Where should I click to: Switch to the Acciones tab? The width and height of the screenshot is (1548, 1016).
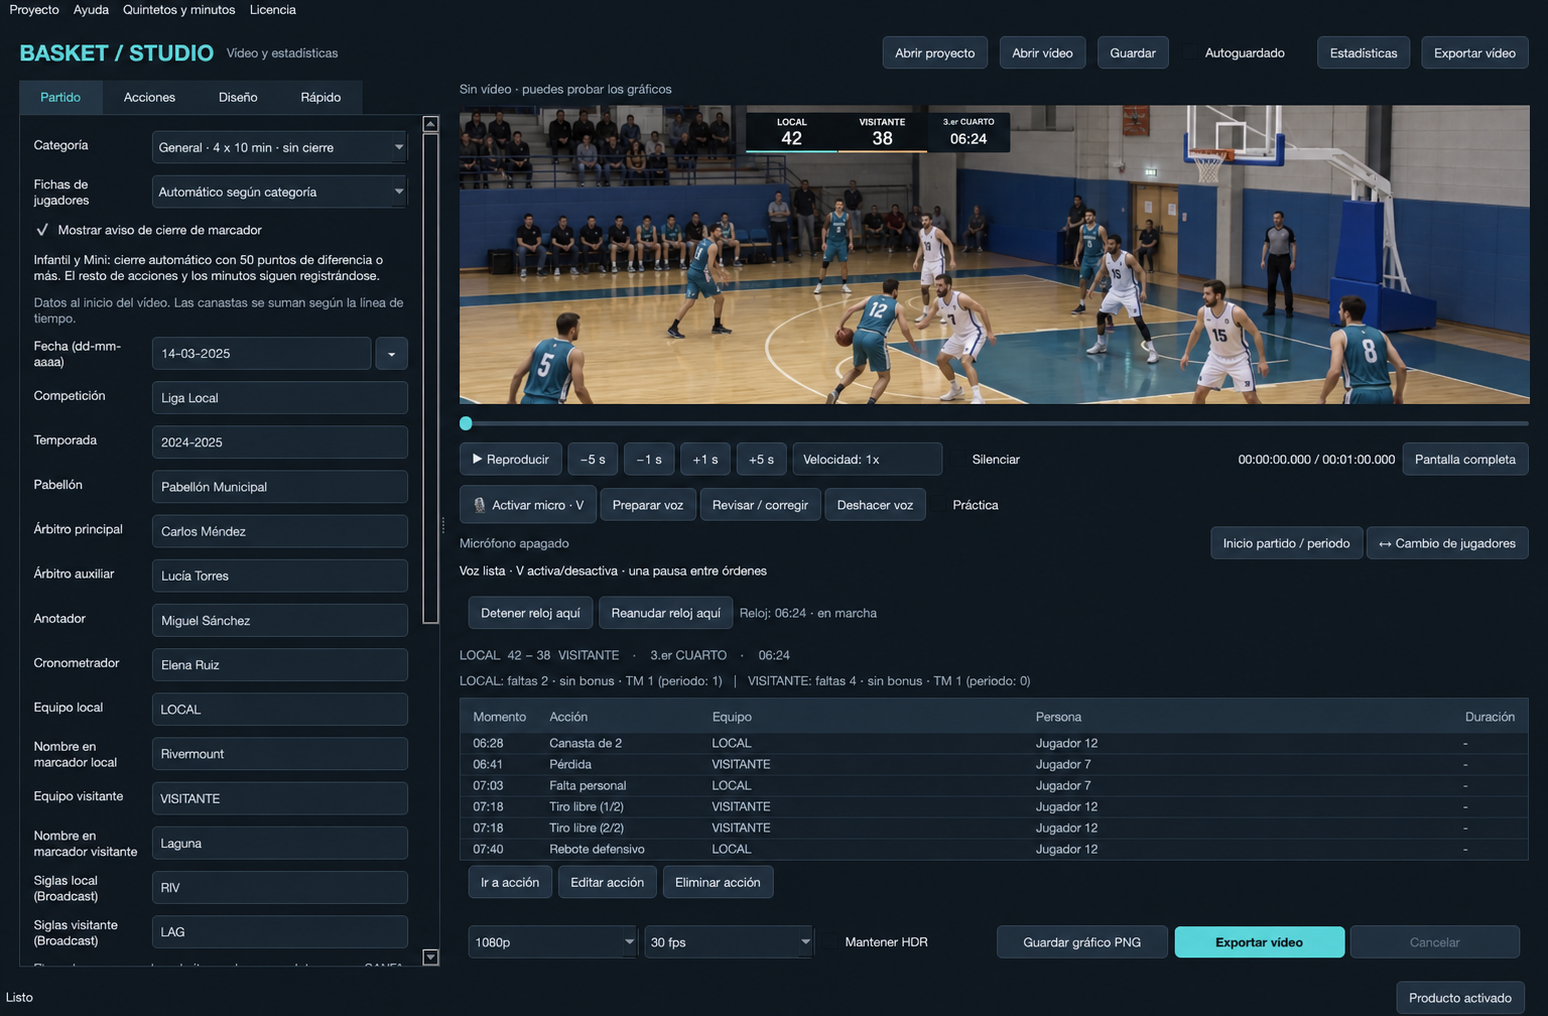(149, 97)
